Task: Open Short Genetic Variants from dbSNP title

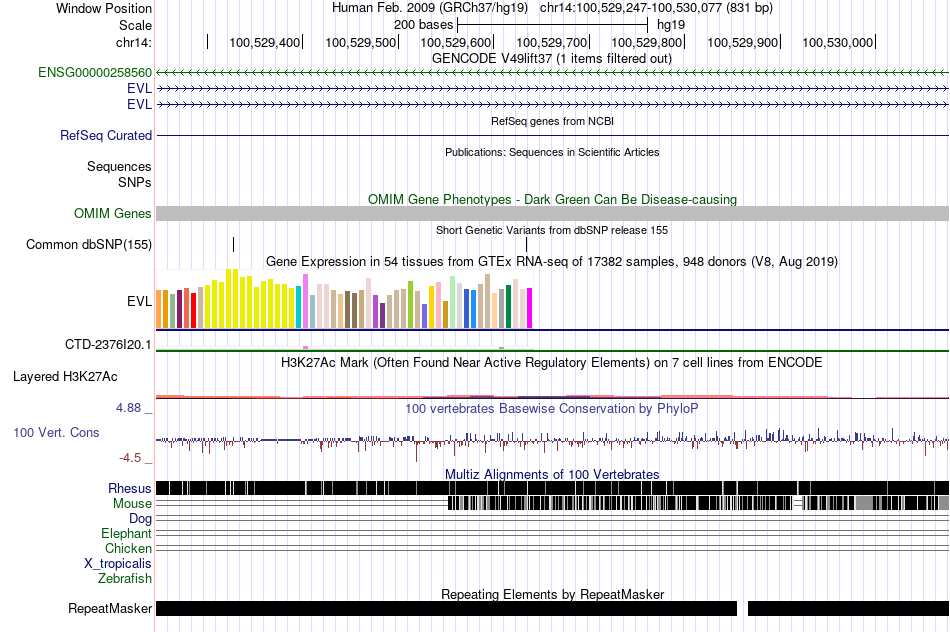Action: click(x=552, y=230)
